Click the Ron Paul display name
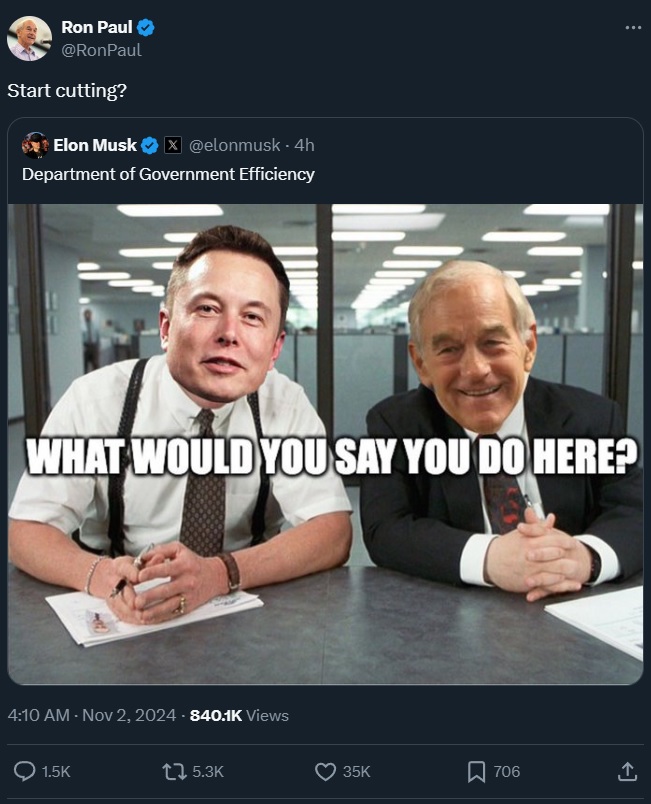 click(97, 27)
